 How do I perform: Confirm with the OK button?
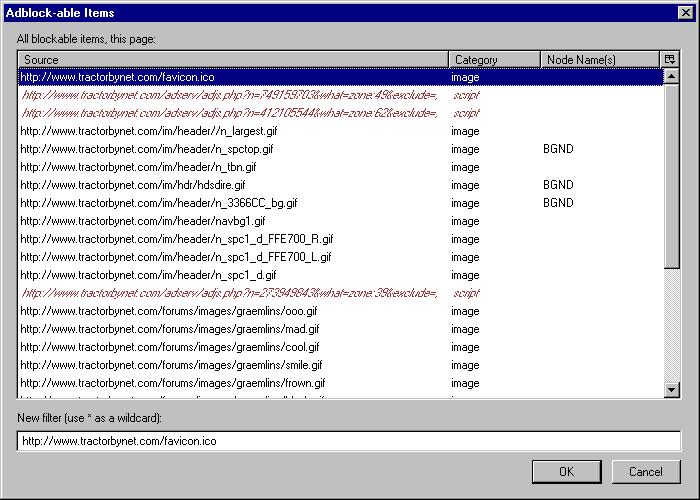point(567,472)
